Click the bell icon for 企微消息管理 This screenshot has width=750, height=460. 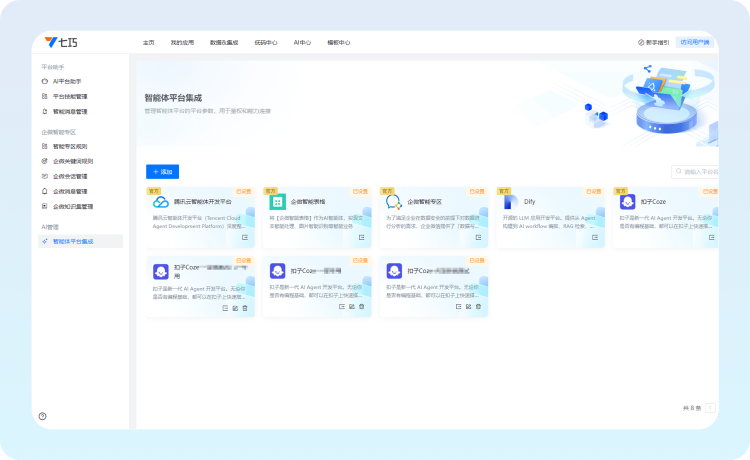[x=44, y=191]
